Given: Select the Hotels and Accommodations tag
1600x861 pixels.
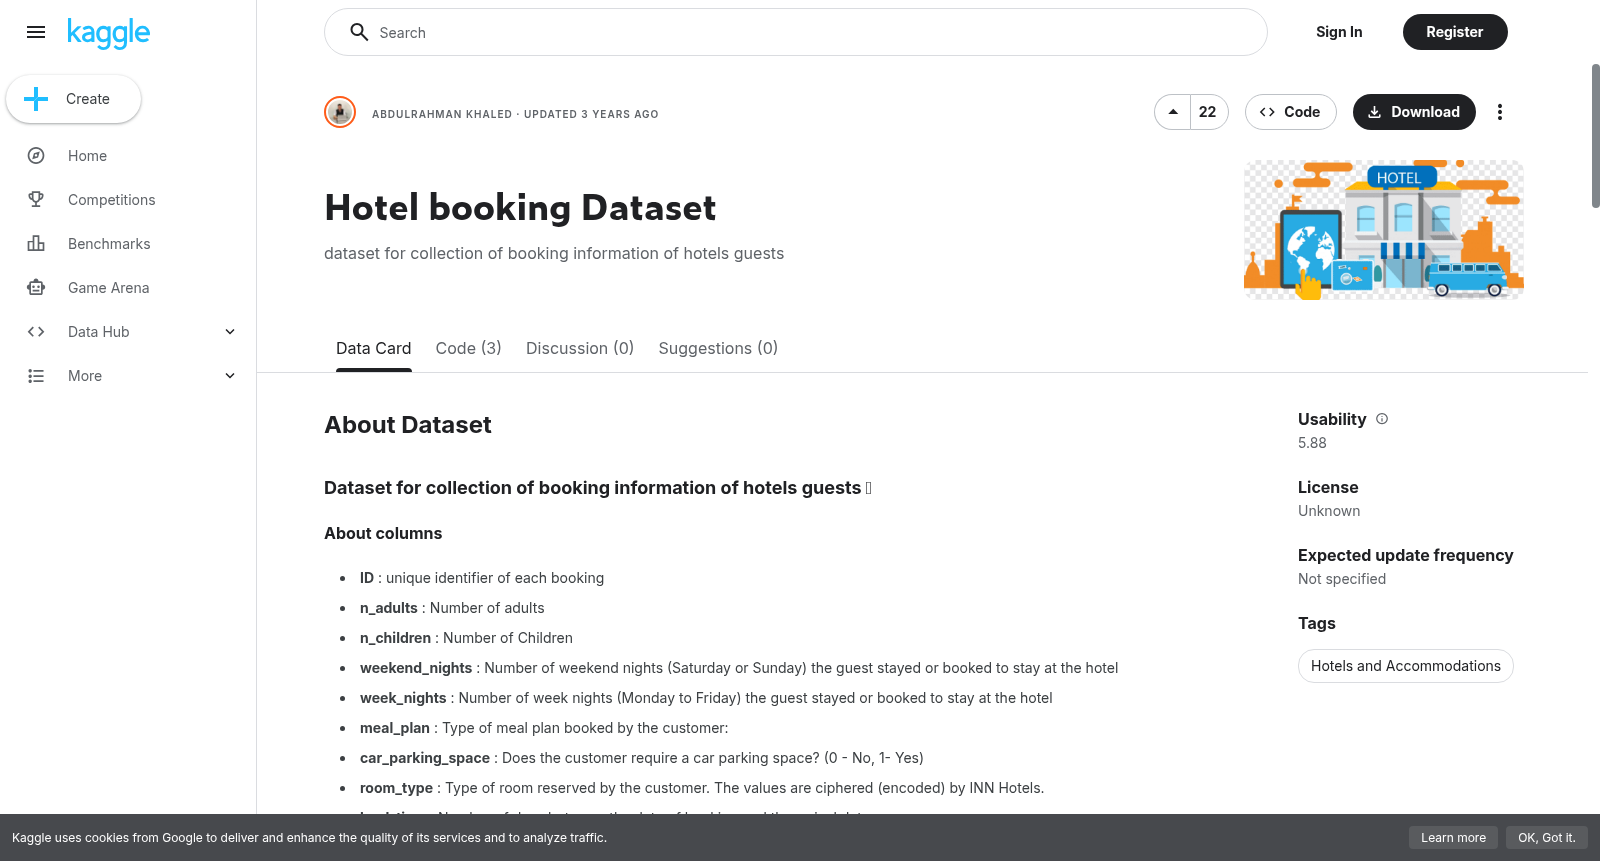Looking at the screenshot, I should coord(1405,666).
